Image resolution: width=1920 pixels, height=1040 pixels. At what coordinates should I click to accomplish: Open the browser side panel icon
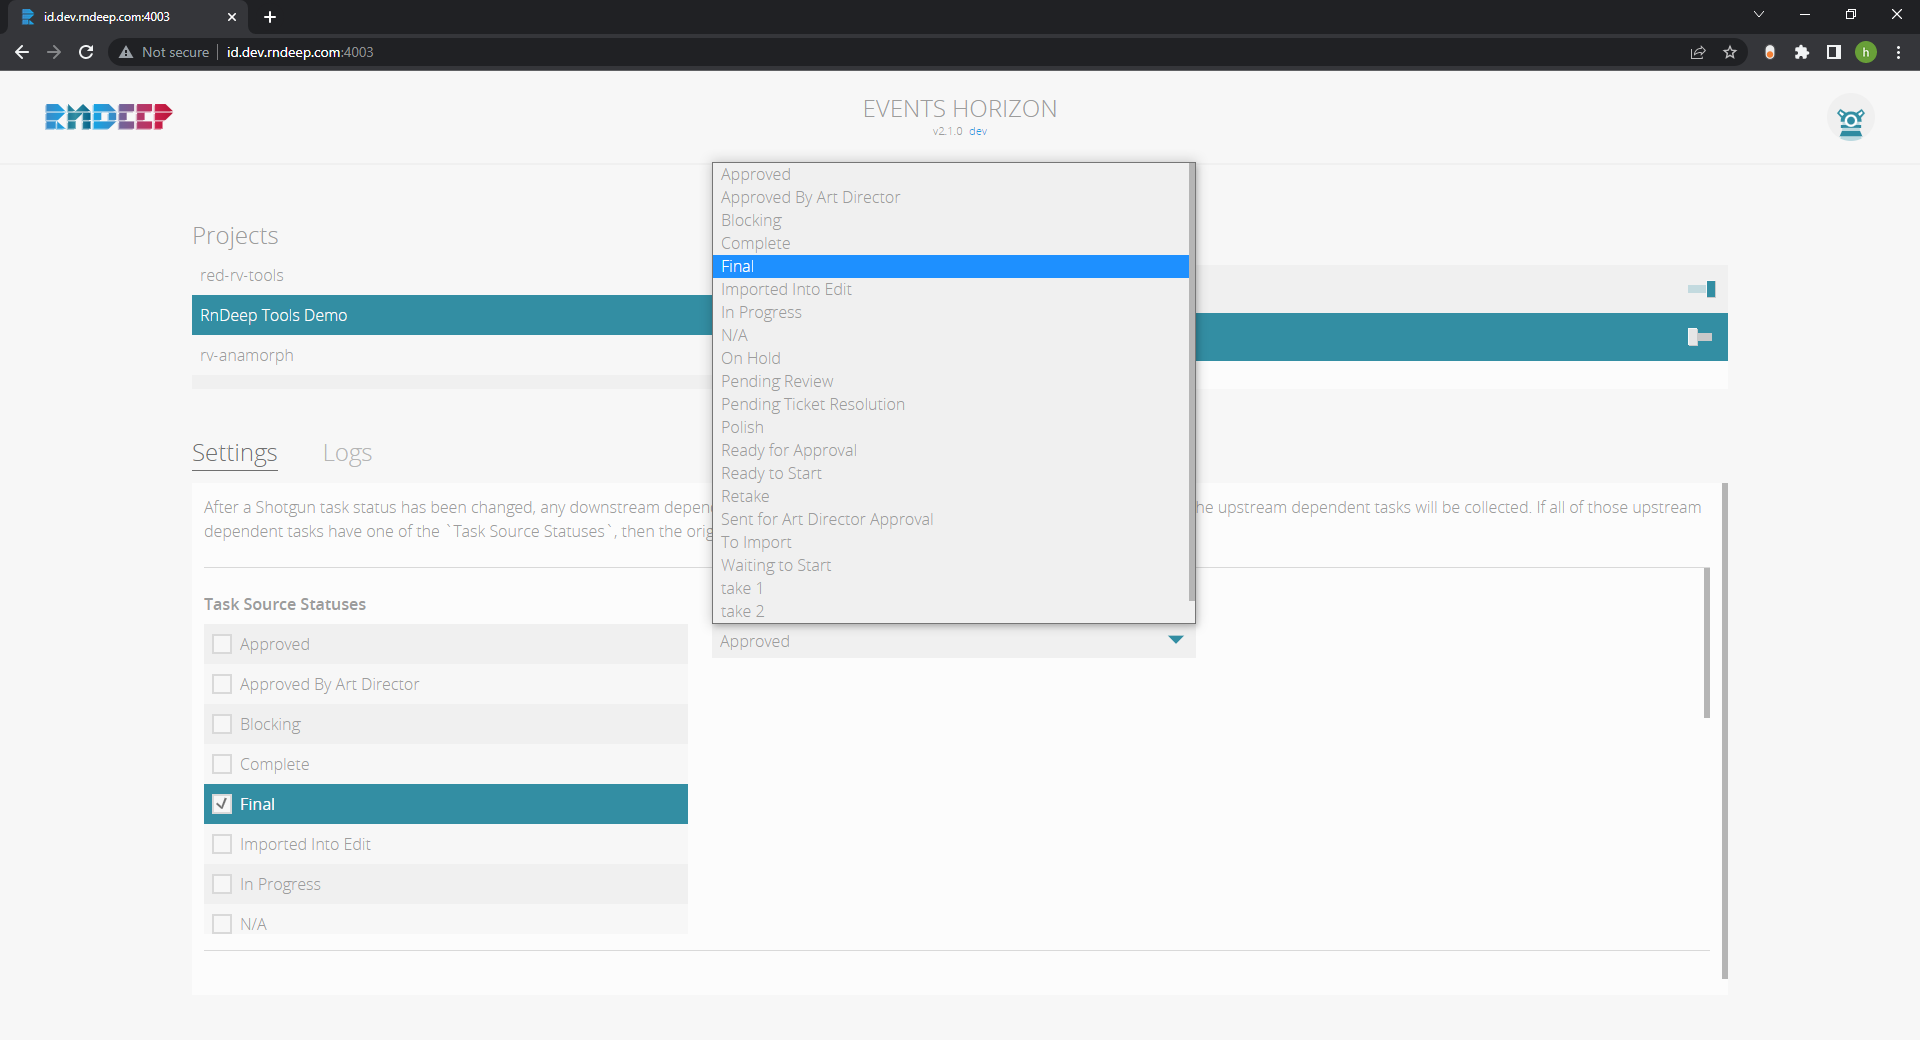1834,52
